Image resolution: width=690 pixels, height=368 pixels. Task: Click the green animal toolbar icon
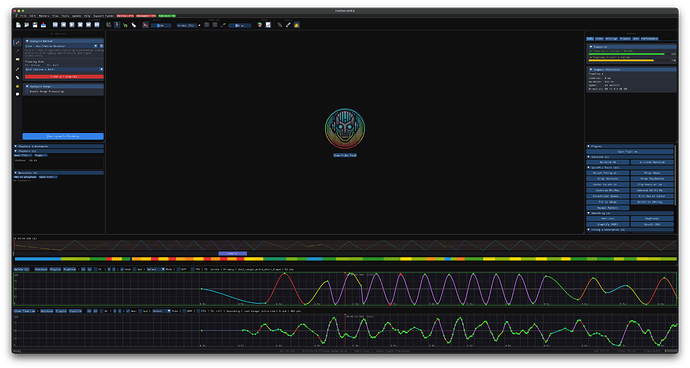pyautogui.click(x=125, y=25)
